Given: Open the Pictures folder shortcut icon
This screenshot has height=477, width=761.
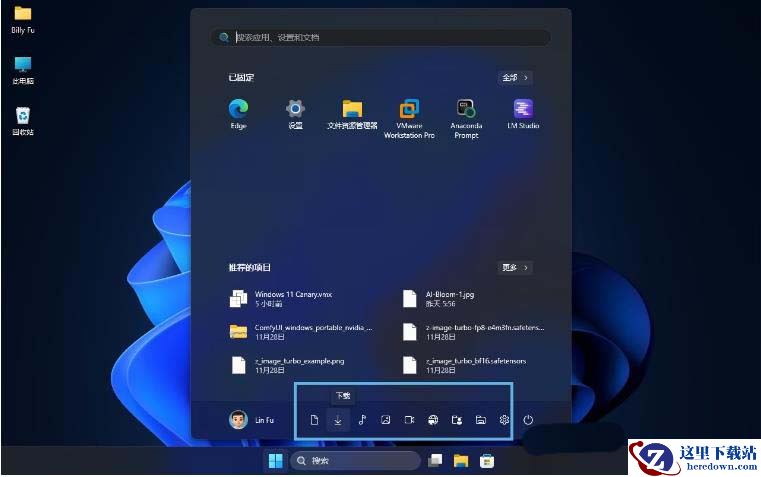Looking at the screenshot, I should click(x=385, y=420).
